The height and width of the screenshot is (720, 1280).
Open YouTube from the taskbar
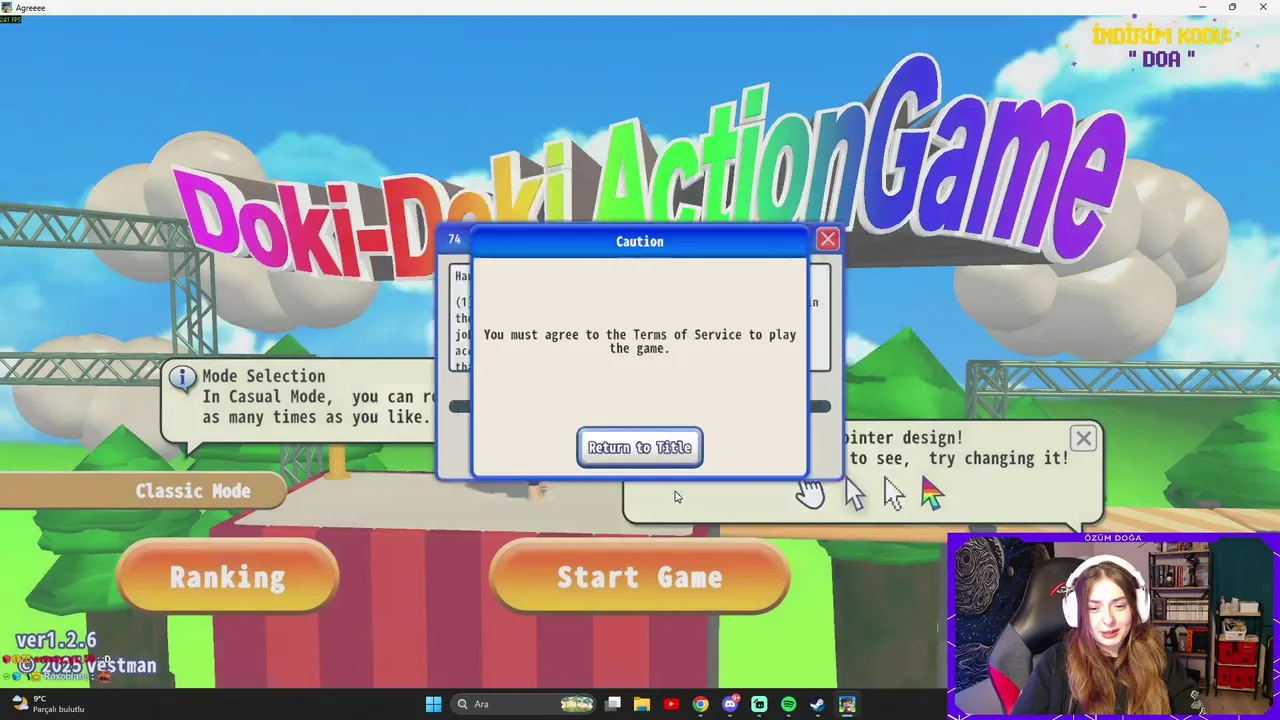[x=671, y=704]
